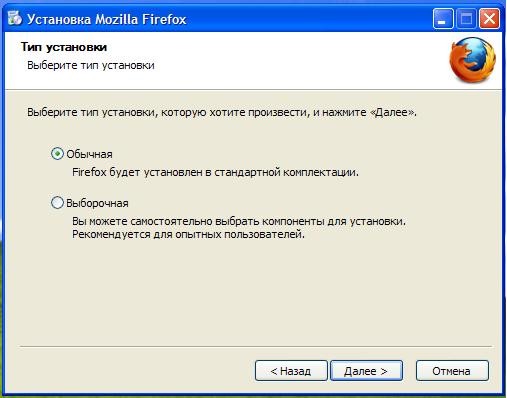
Task: Click the Выберите тип установки subtitle
Action: pyautogui.click(x=91, y=65)
